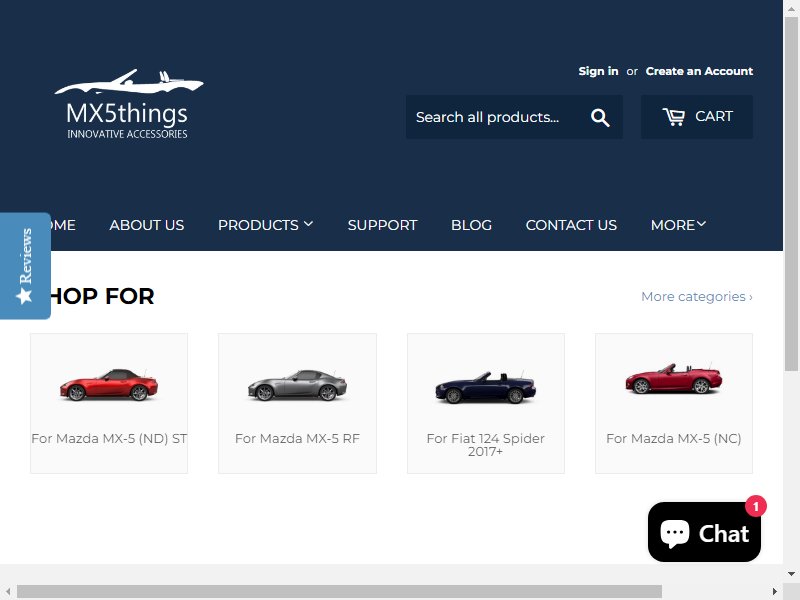Click the scroll up arrow
Viewport: 800px width, 600px height.
coord(791,8)
